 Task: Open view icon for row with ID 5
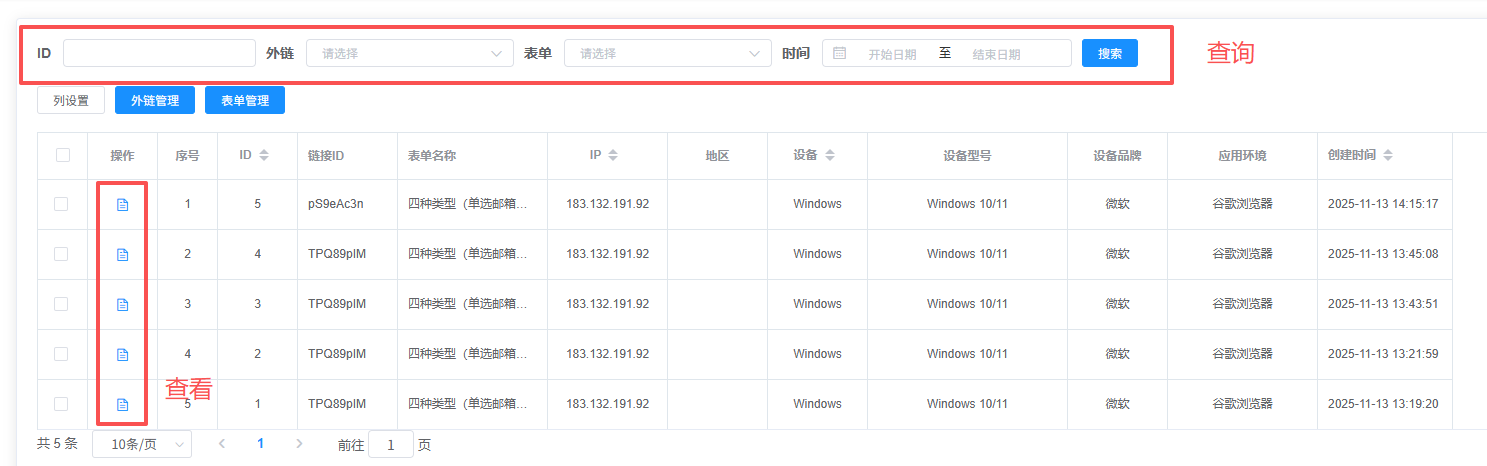(123, 204)
